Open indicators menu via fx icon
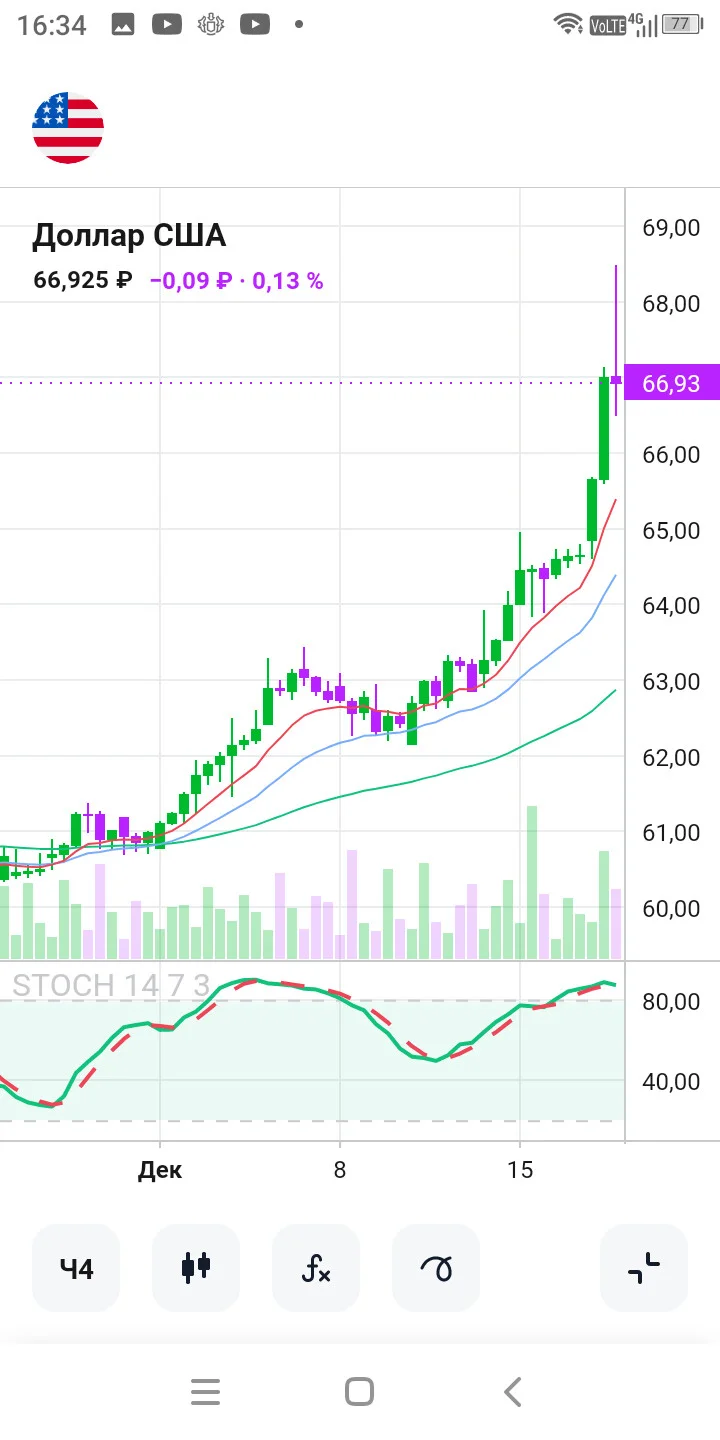The image size is (720, 1440). tap(316, 1268)
